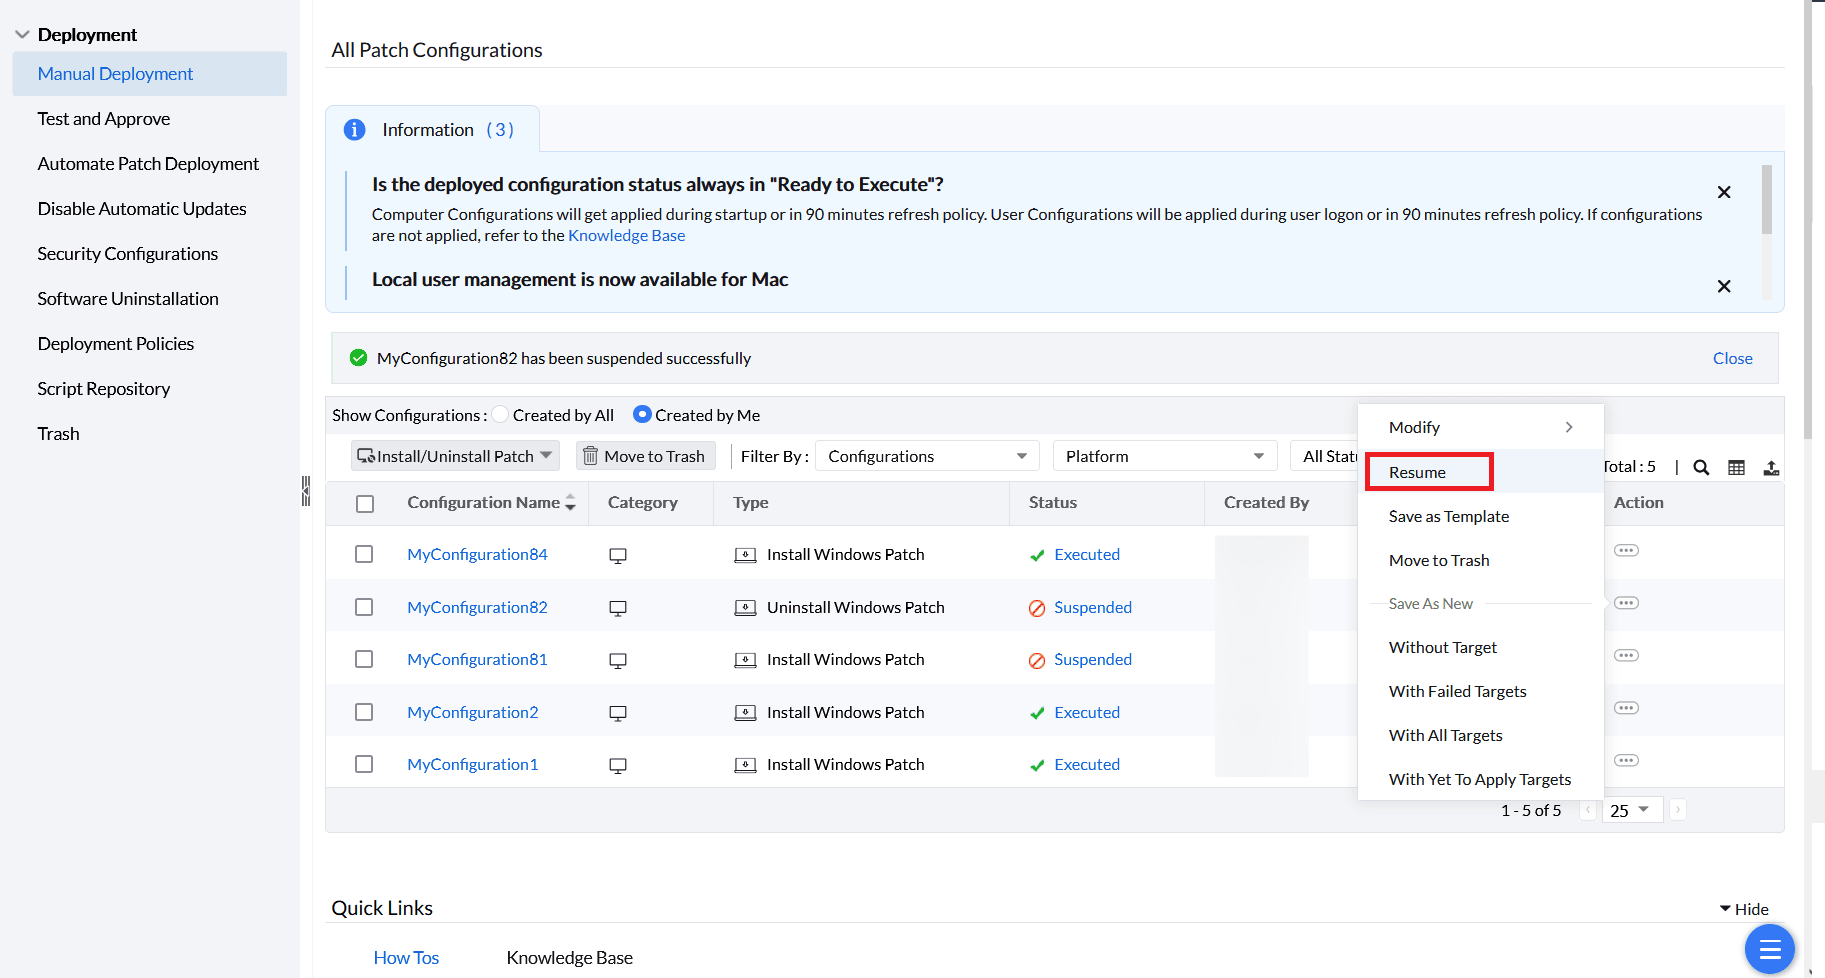Open the column chooser grid icon
1825x978 pixels.
pos(1736,467)
